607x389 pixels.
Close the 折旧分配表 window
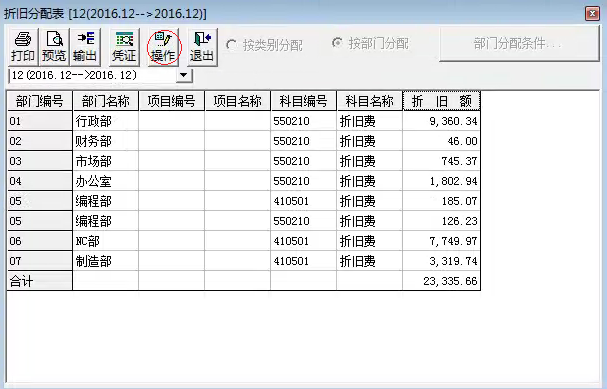click(592, 14)
